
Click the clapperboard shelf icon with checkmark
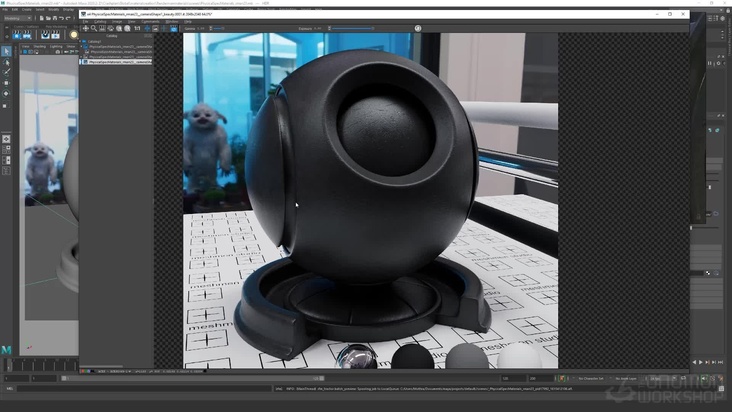tap(45, 35)
